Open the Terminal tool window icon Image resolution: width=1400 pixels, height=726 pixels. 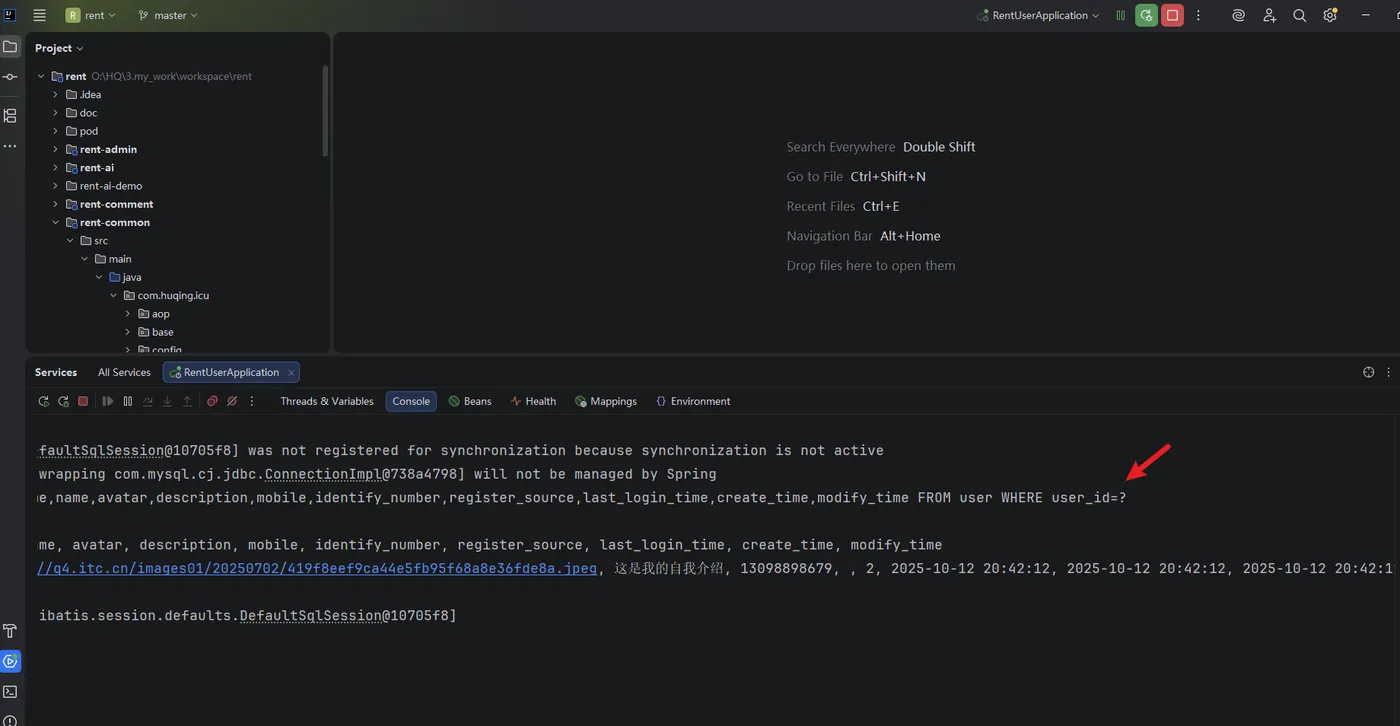10,691
